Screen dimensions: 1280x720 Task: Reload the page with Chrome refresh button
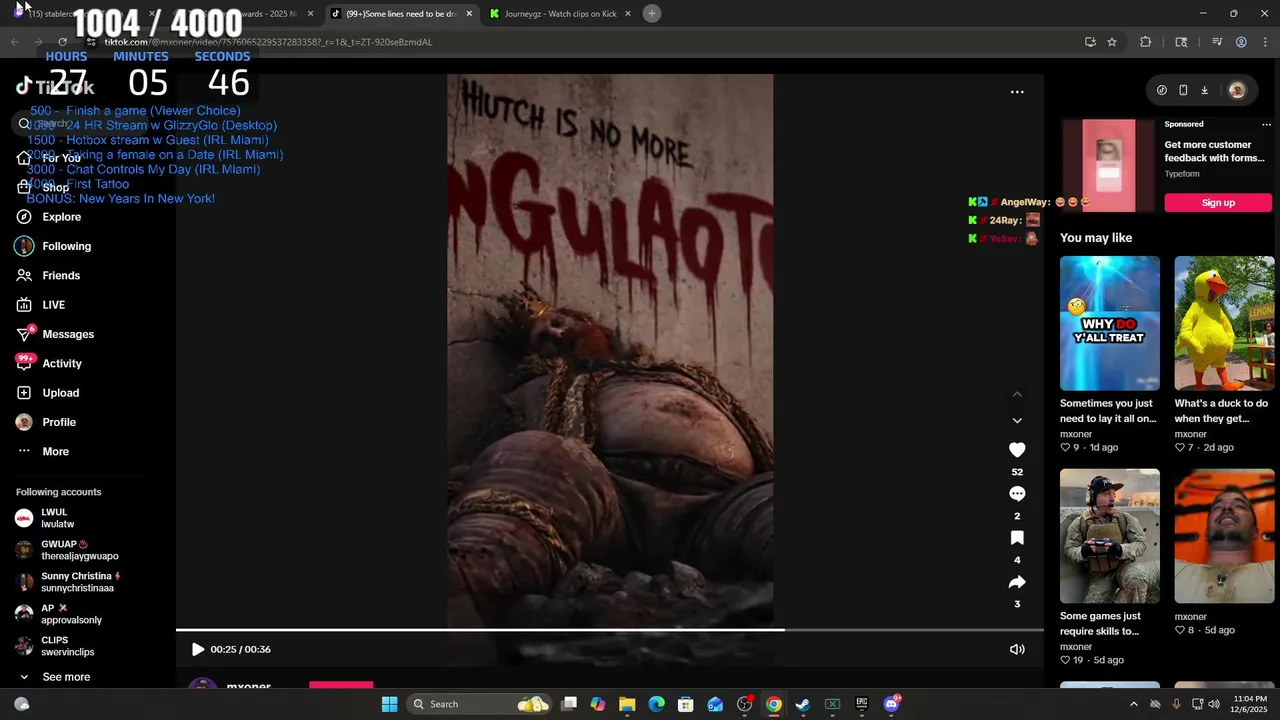62,42
